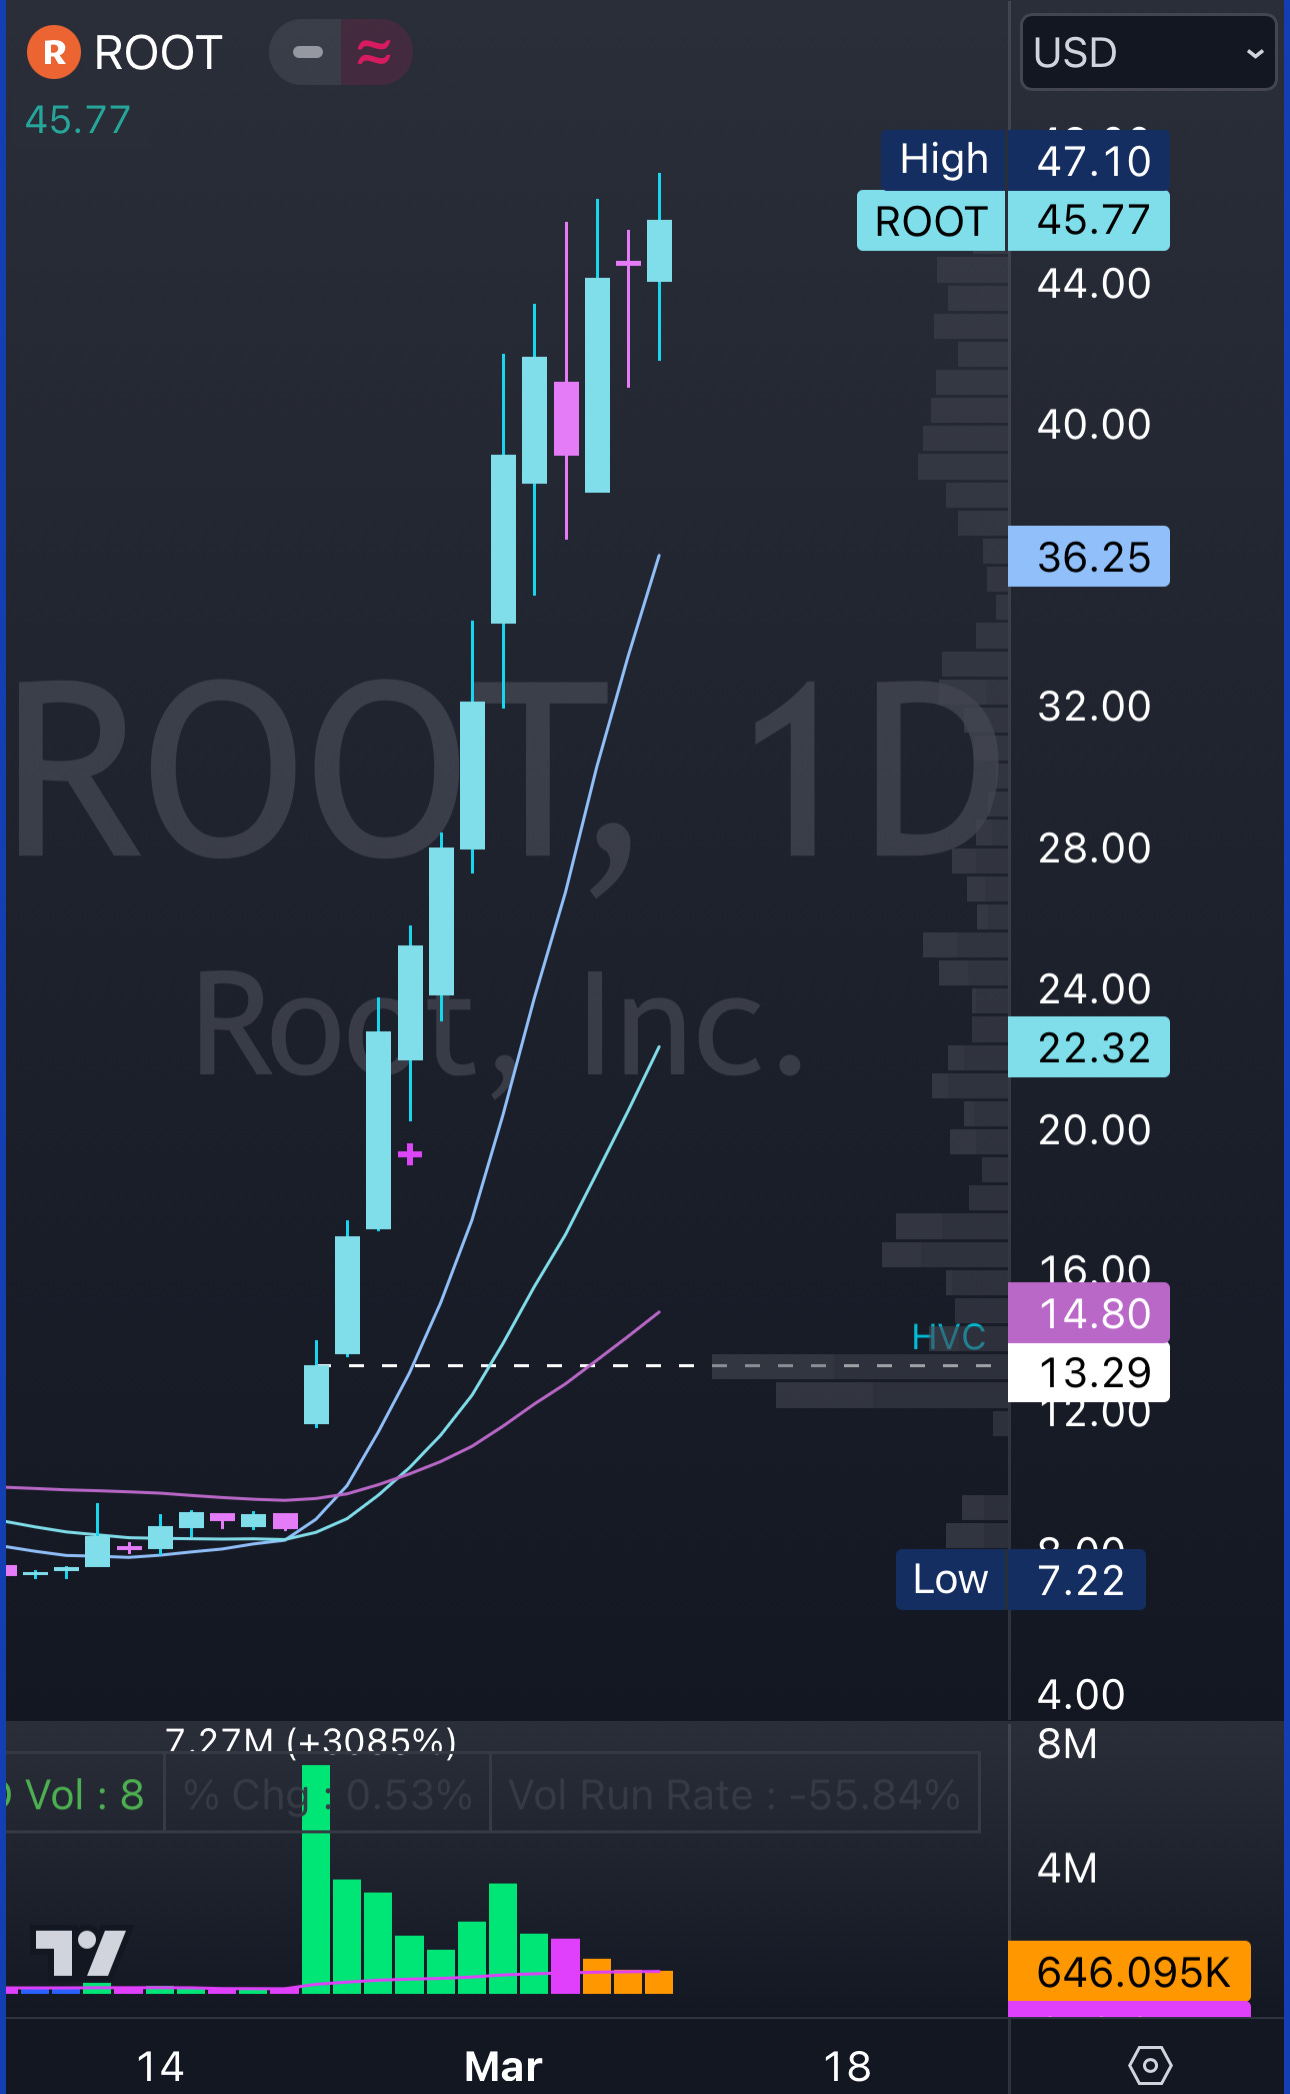Viewport: 1290px width, 2094px height.
Task: Open the ROOT symbol title
Action: (158, 53)
